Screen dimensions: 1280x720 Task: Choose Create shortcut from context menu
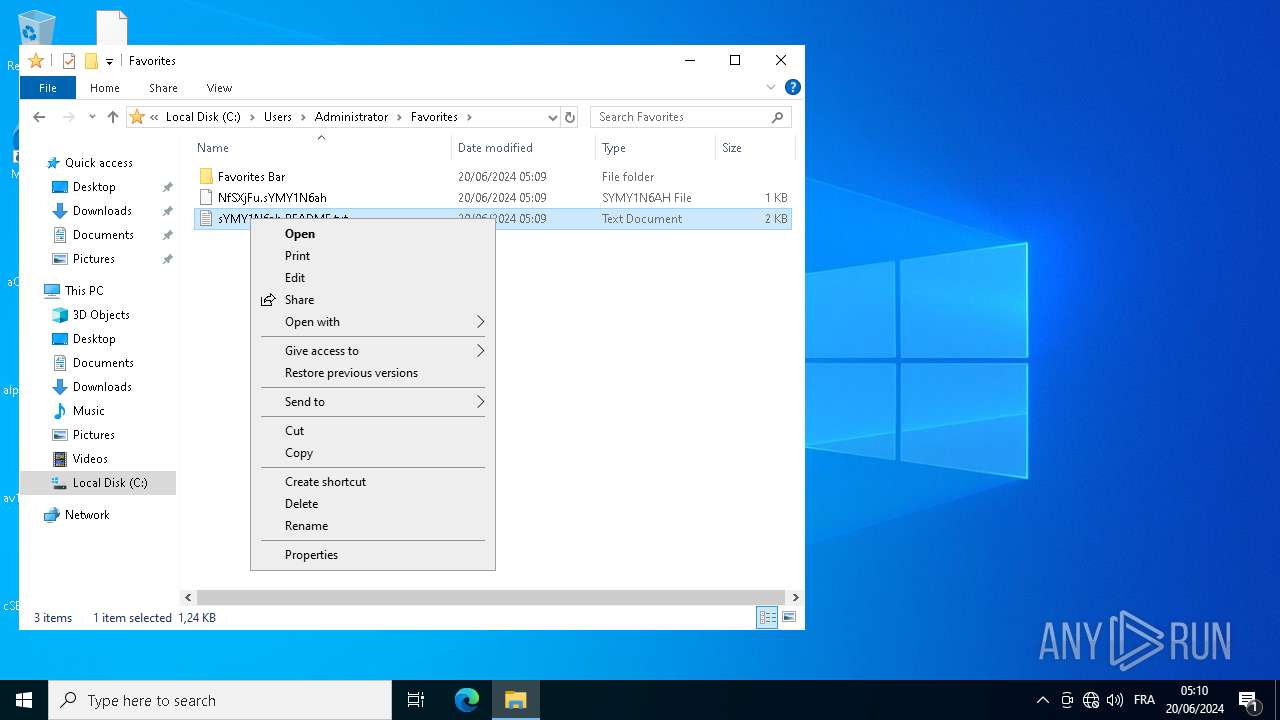pyautogui.click(x=372, y=482)
